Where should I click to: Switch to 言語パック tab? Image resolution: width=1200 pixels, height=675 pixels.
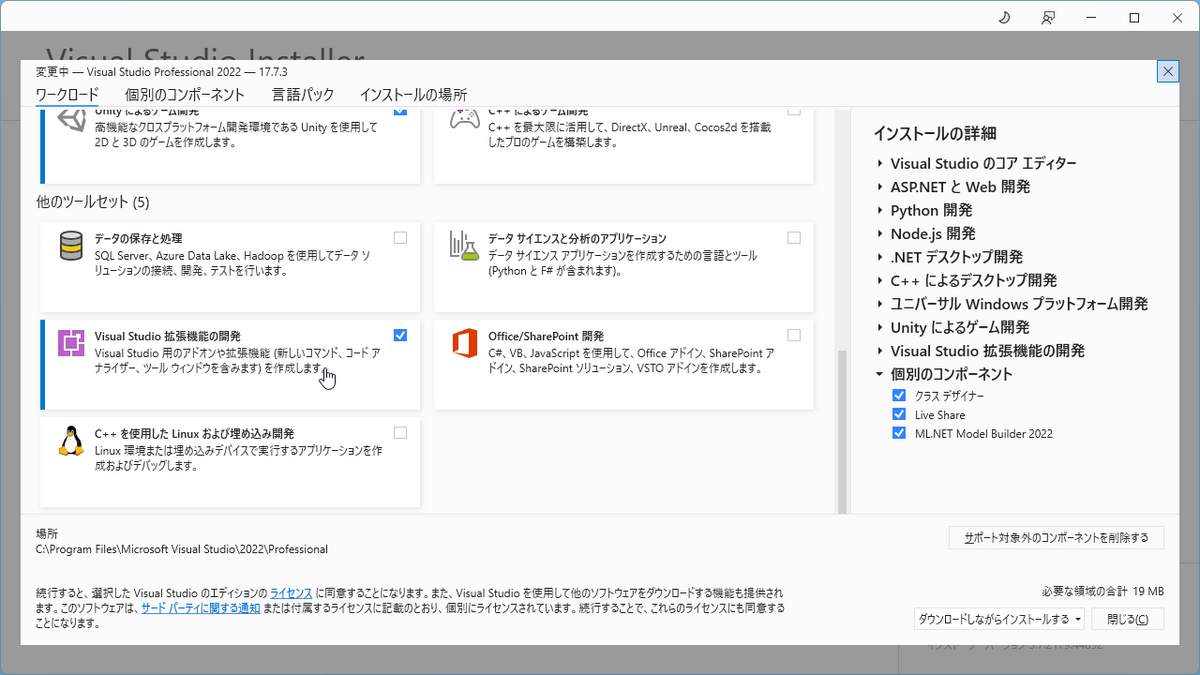click(303, 95)
